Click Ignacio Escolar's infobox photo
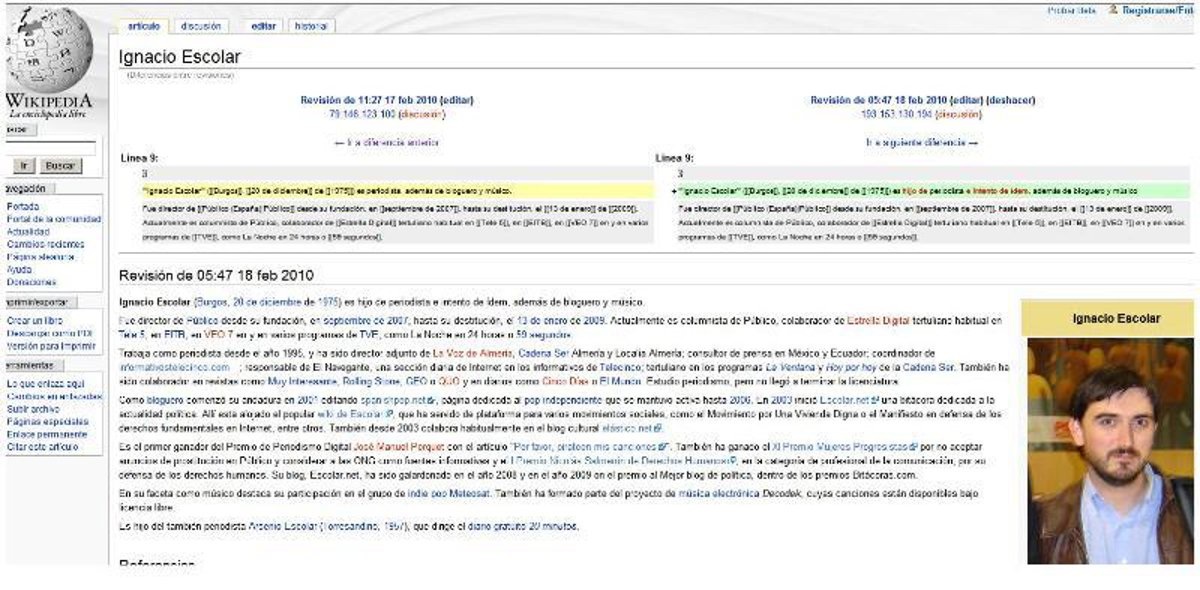Image resolution: width=1200 pixels, height=590 pixels. 1109,450
